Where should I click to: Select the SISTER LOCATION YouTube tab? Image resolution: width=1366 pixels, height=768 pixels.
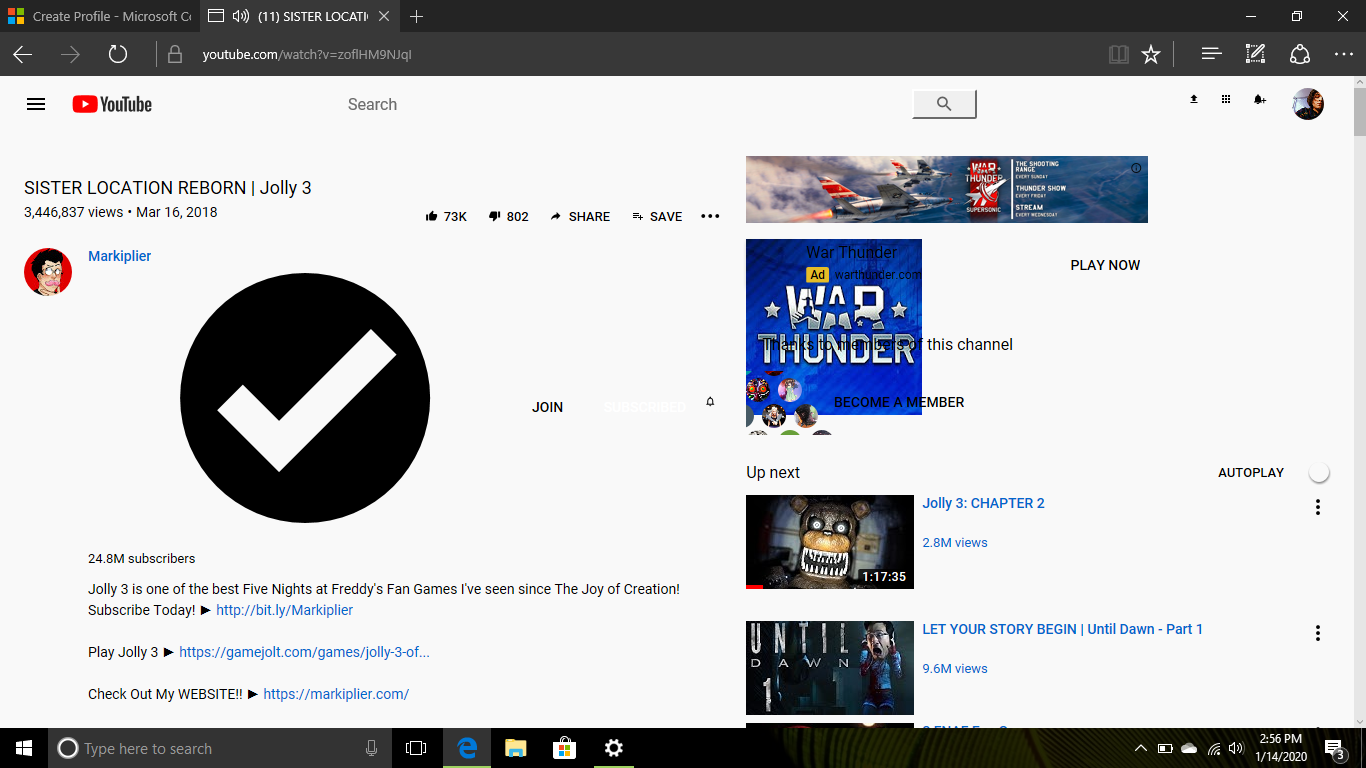300,16
